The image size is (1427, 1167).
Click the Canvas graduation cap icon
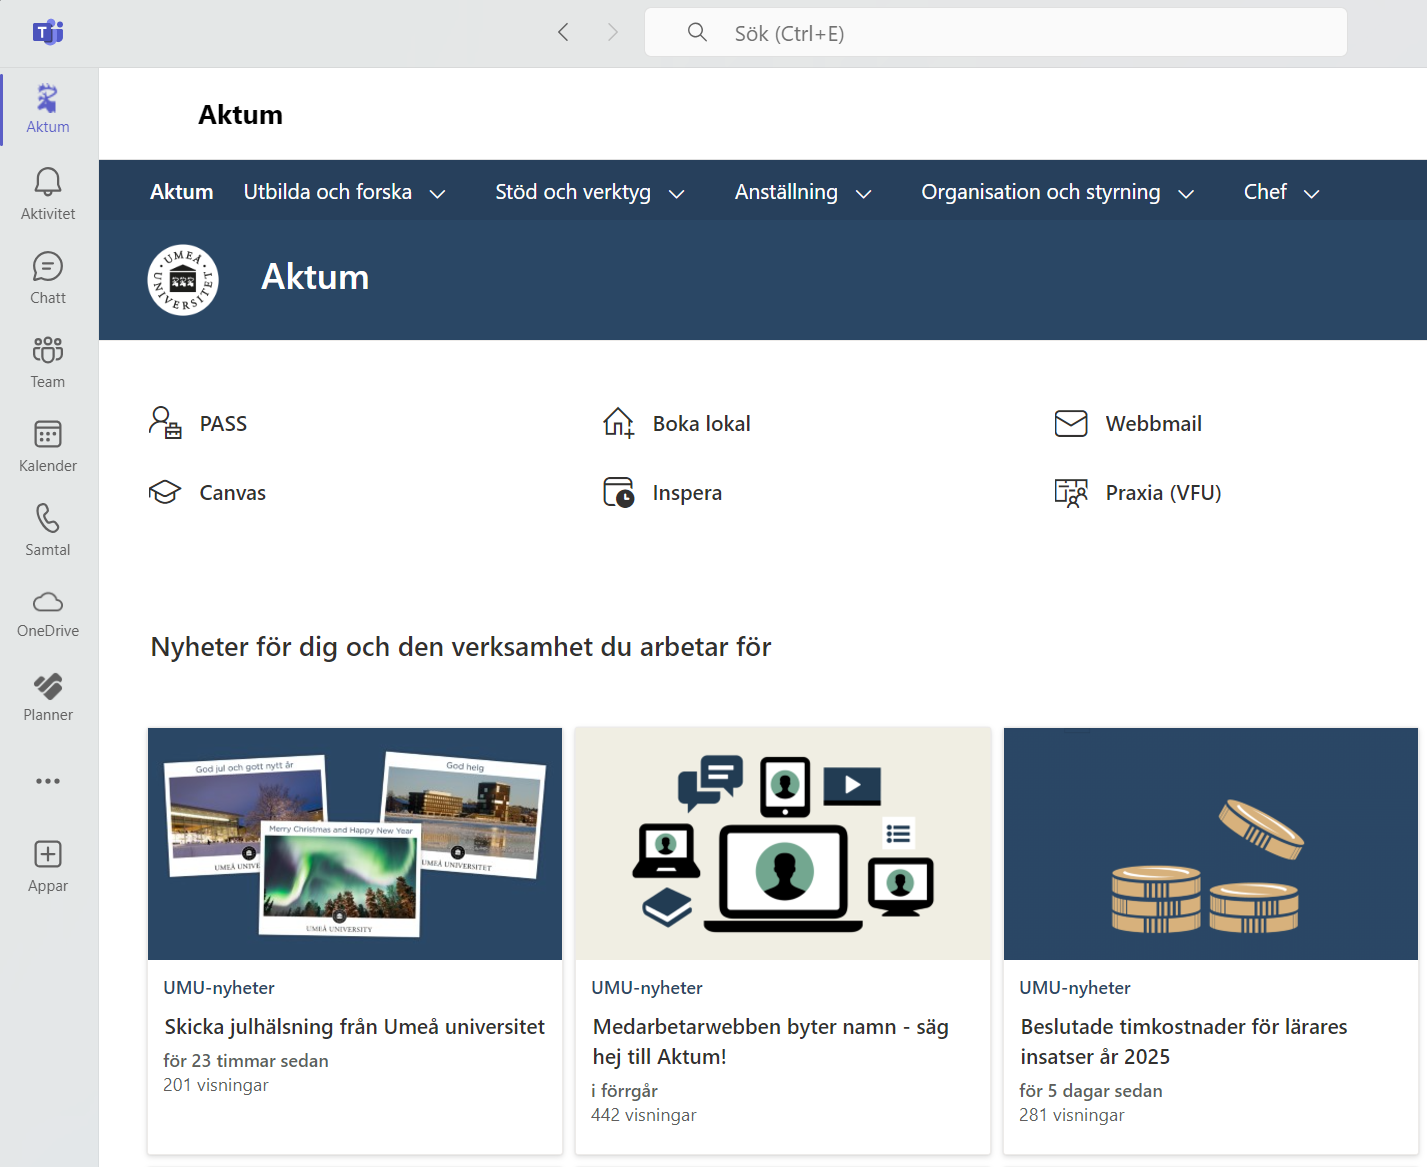pos(165,492)
